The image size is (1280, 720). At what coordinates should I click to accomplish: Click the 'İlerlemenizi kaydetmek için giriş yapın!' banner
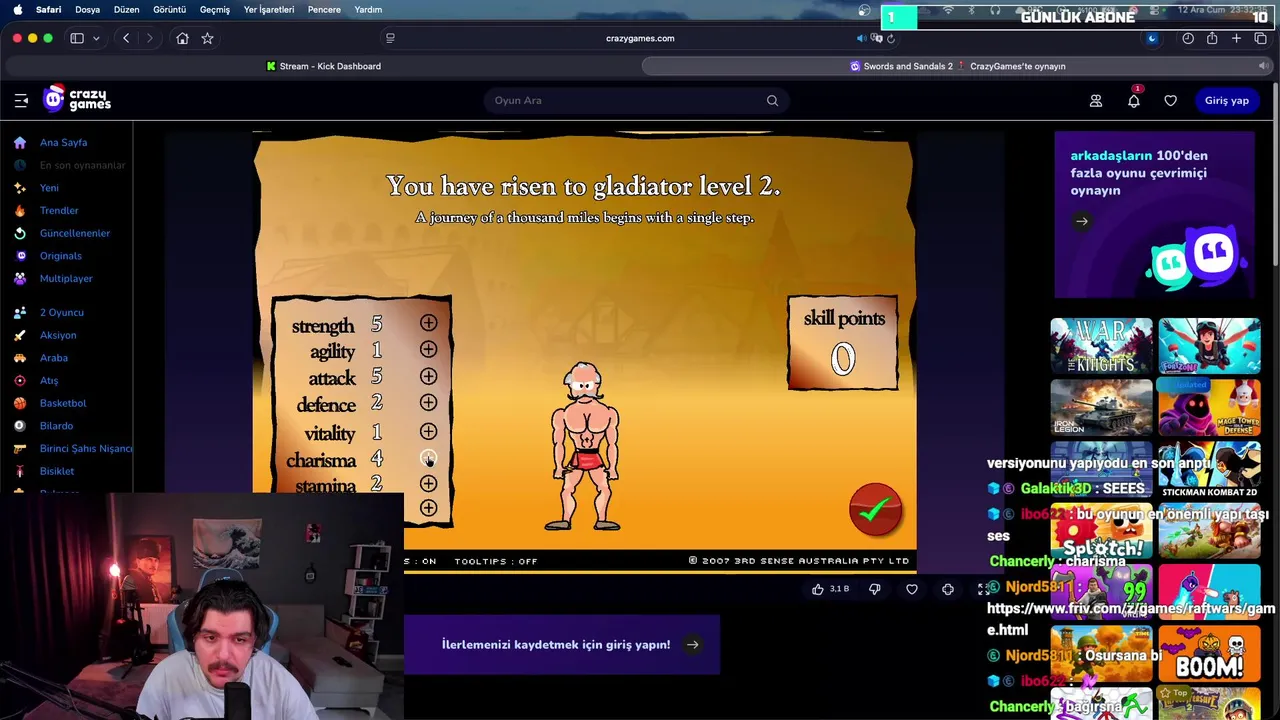[562, 644]
